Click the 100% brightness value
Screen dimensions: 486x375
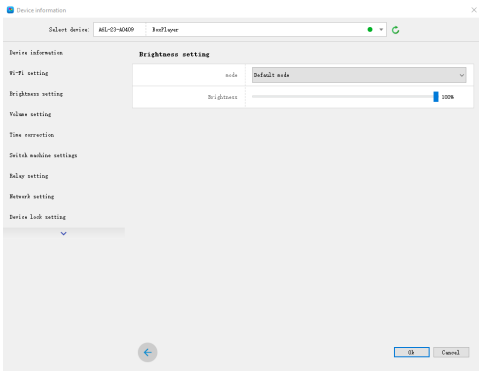[x=448, y=97]
